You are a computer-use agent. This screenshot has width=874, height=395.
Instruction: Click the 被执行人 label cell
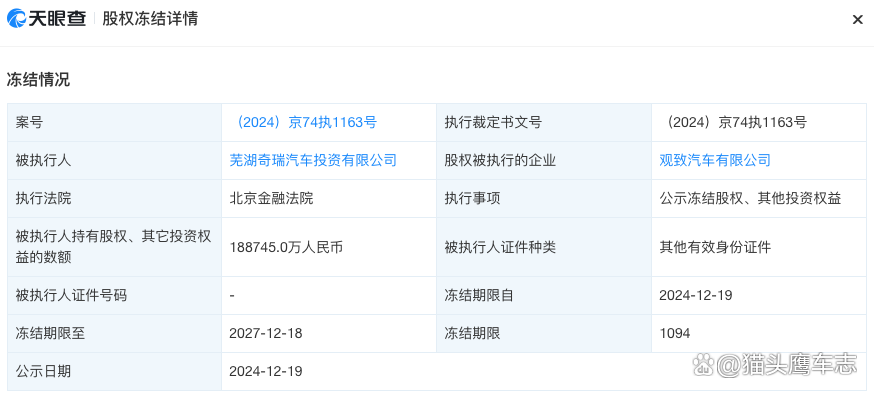pyautogui.click(x=114, y=160)
